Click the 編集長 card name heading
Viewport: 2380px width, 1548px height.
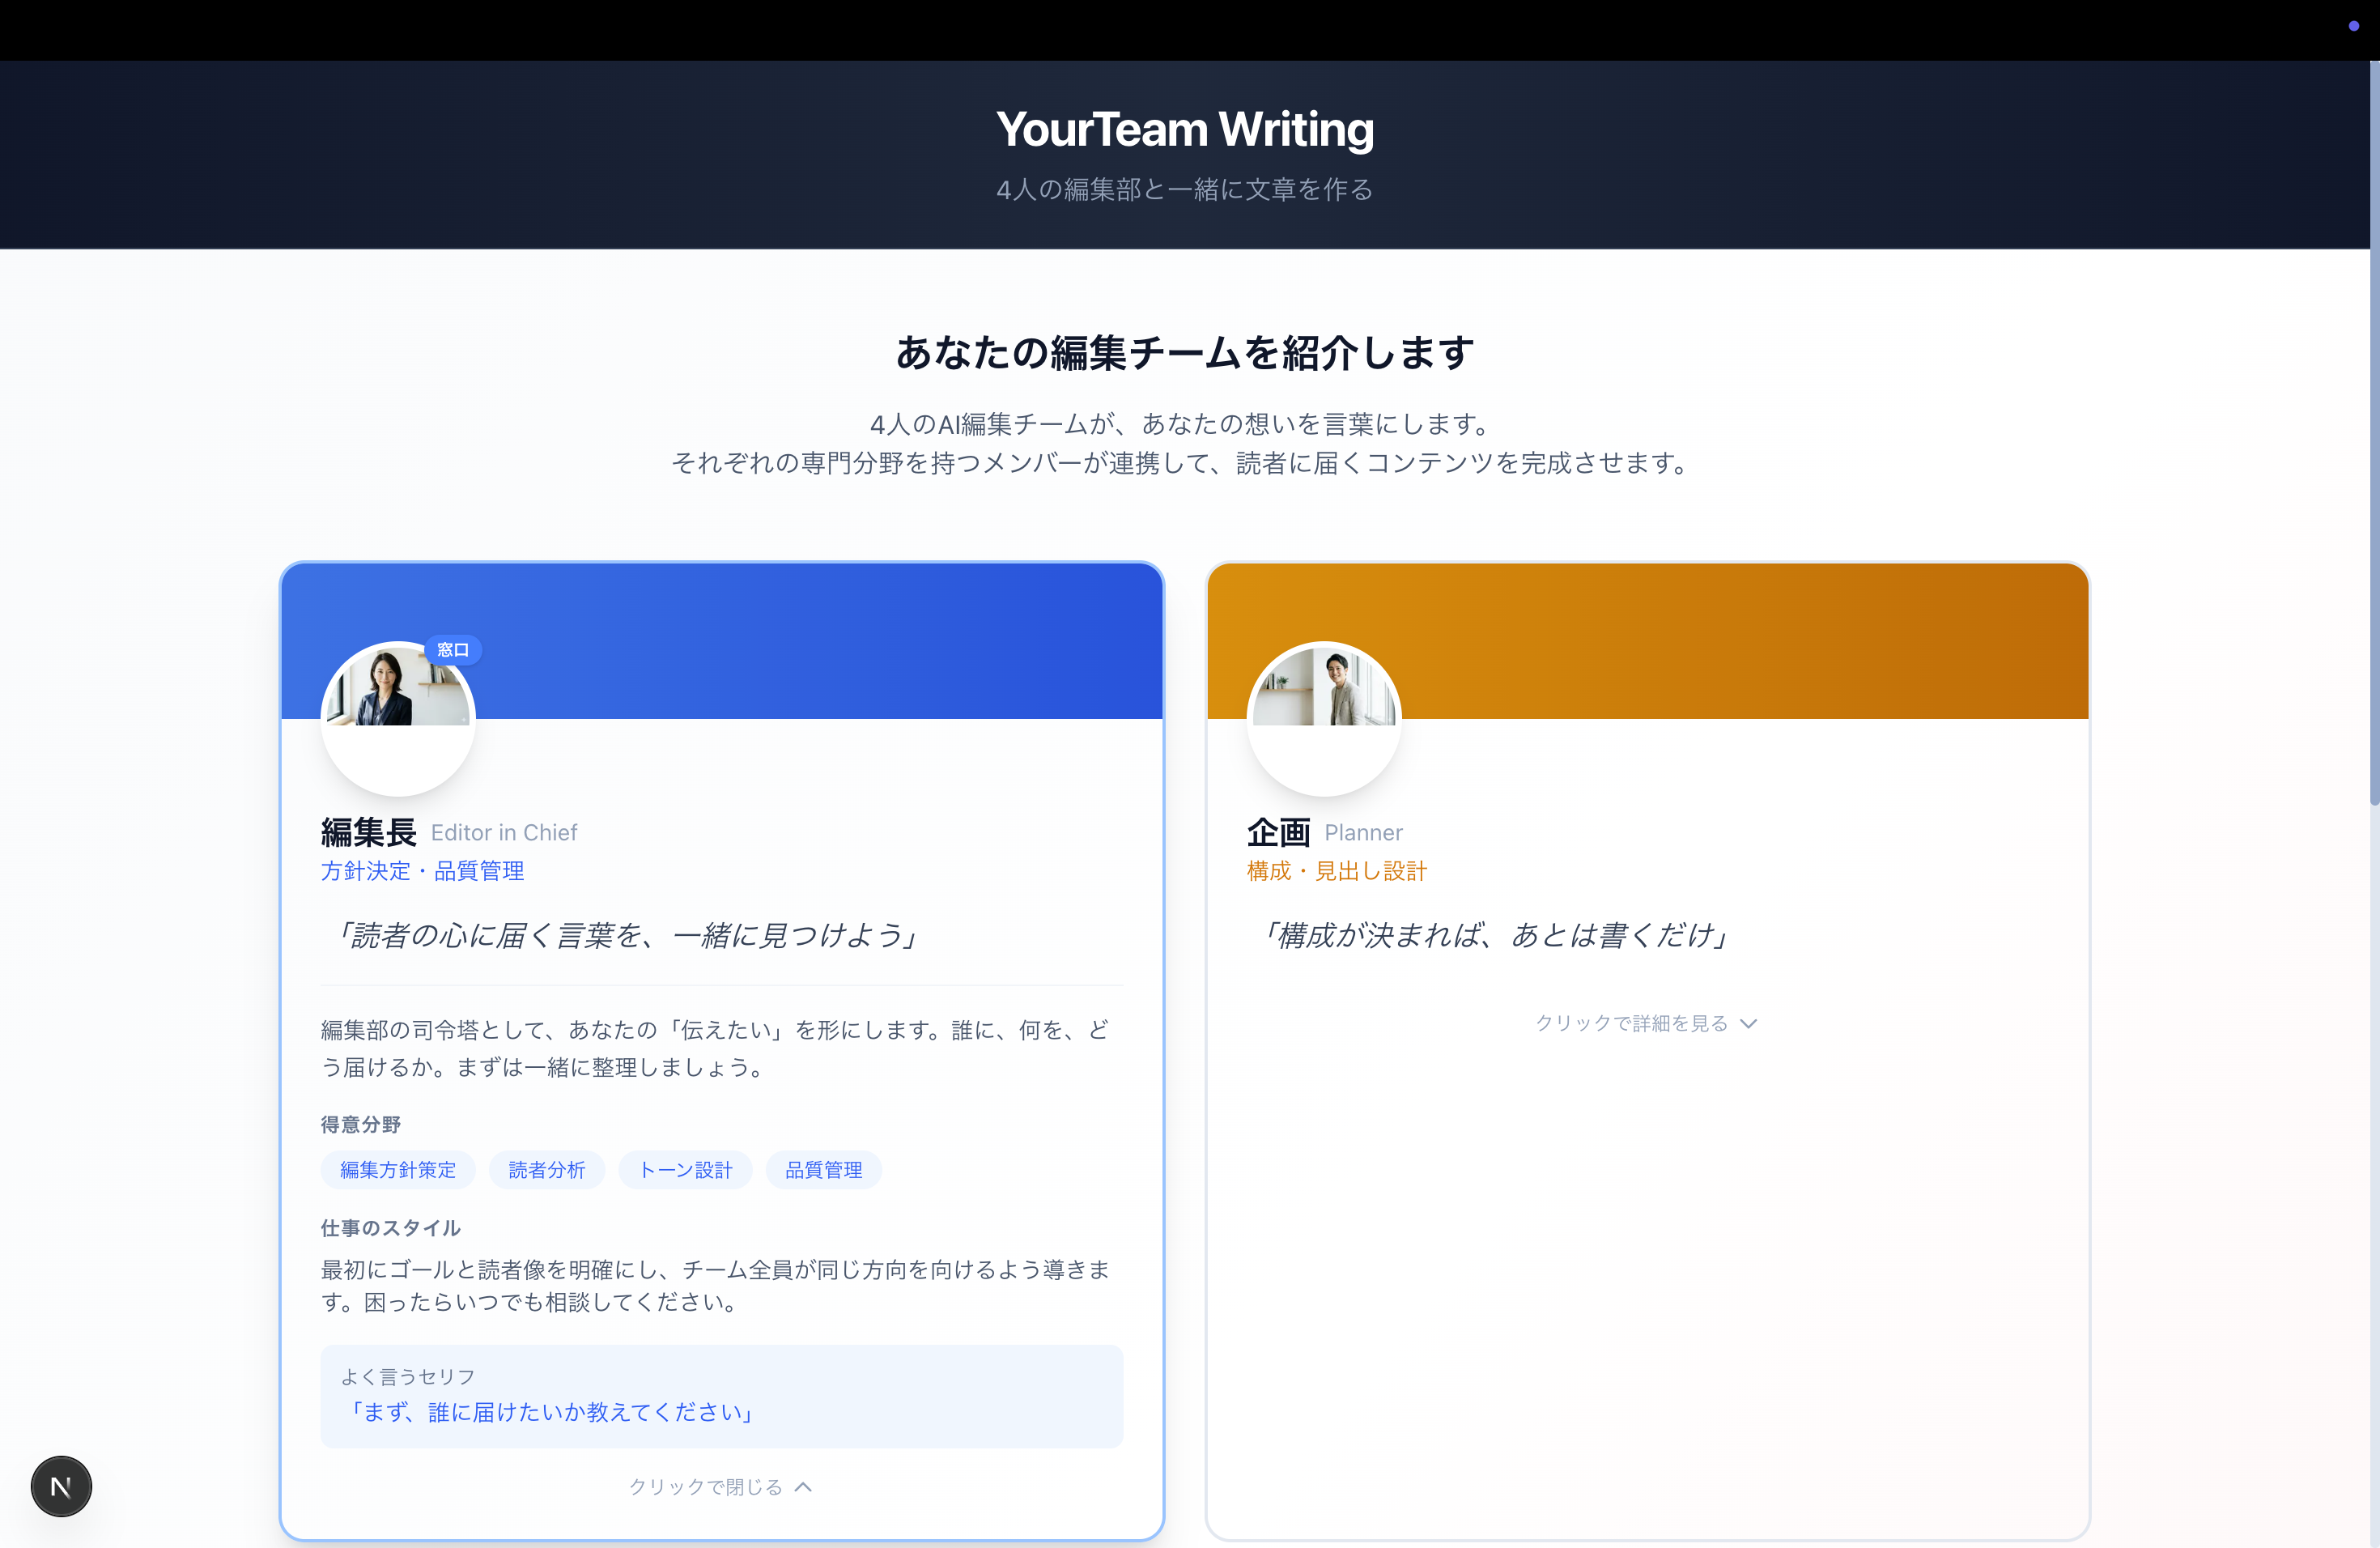[x=368, y=832]
